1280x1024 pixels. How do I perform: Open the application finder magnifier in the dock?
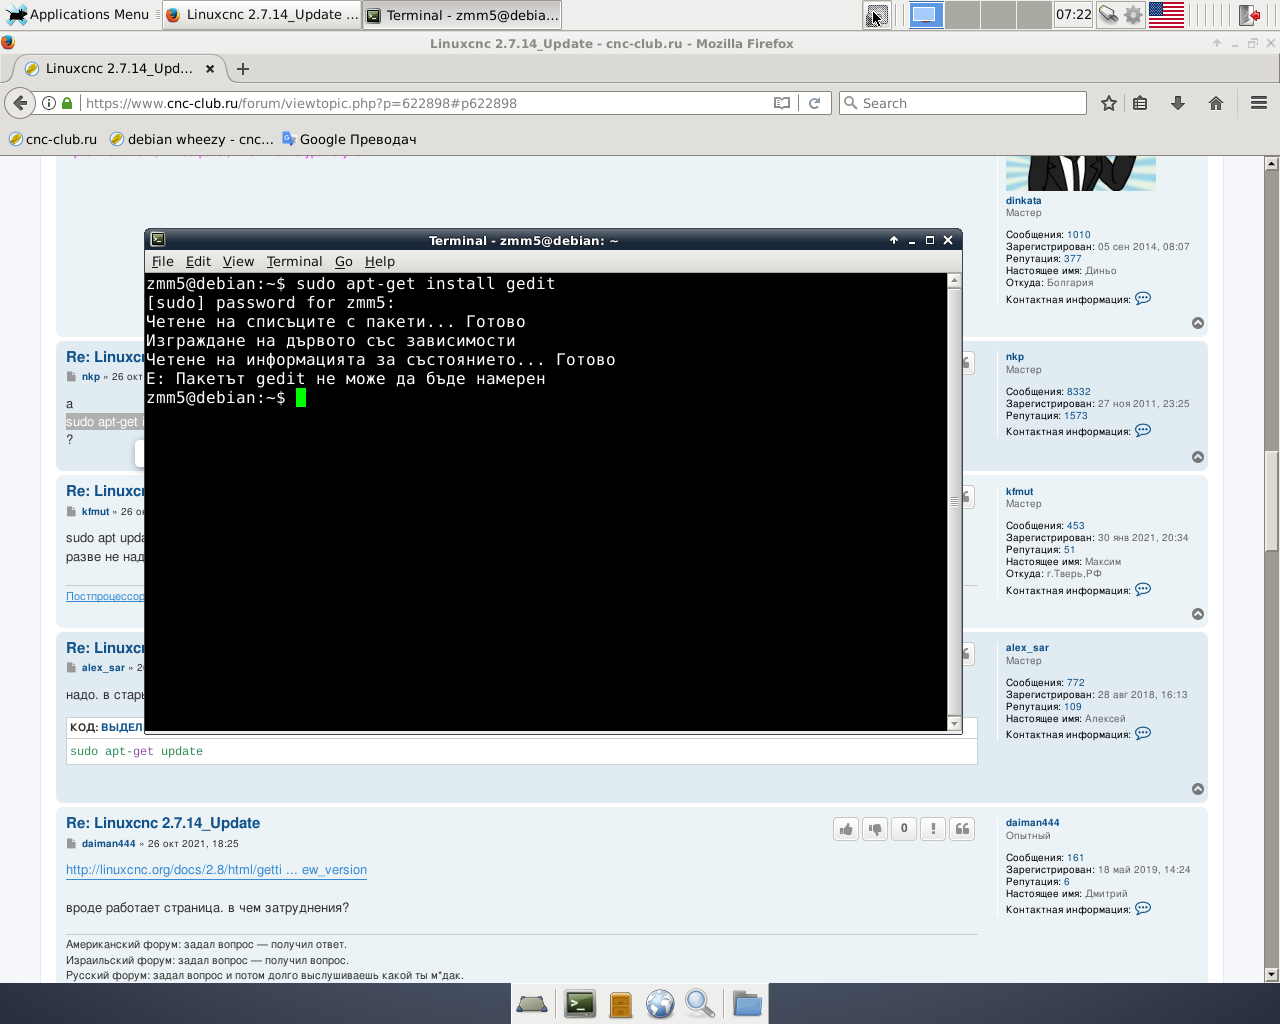700,1003
